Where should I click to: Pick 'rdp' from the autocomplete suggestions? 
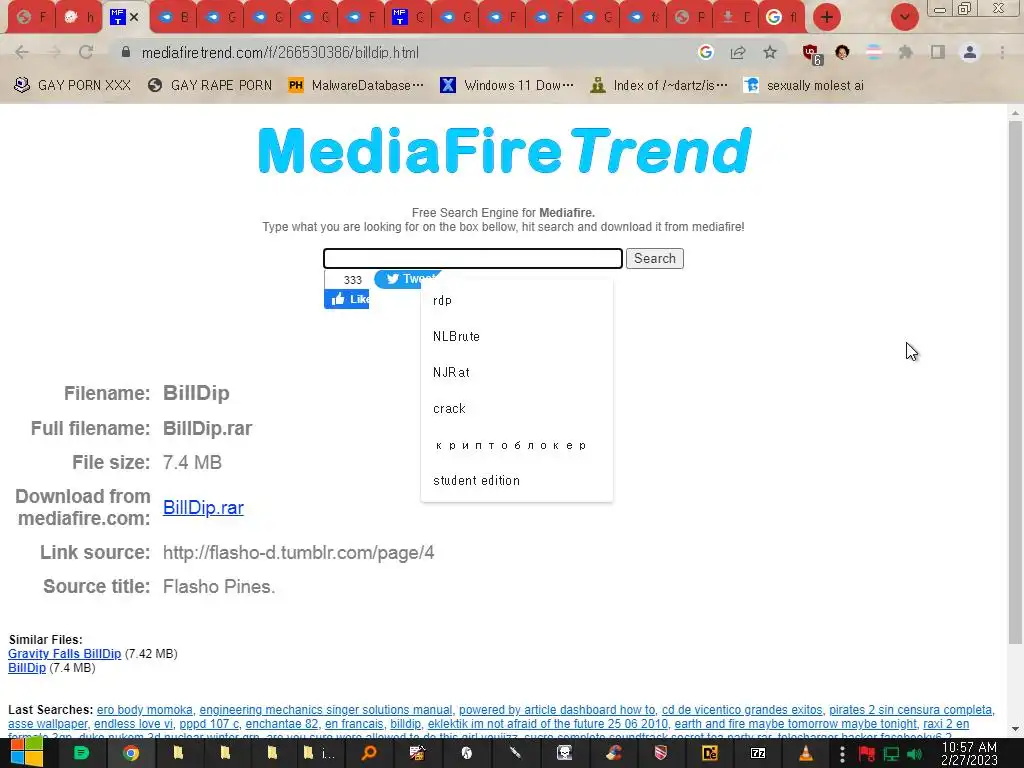[x=517, y=300]
